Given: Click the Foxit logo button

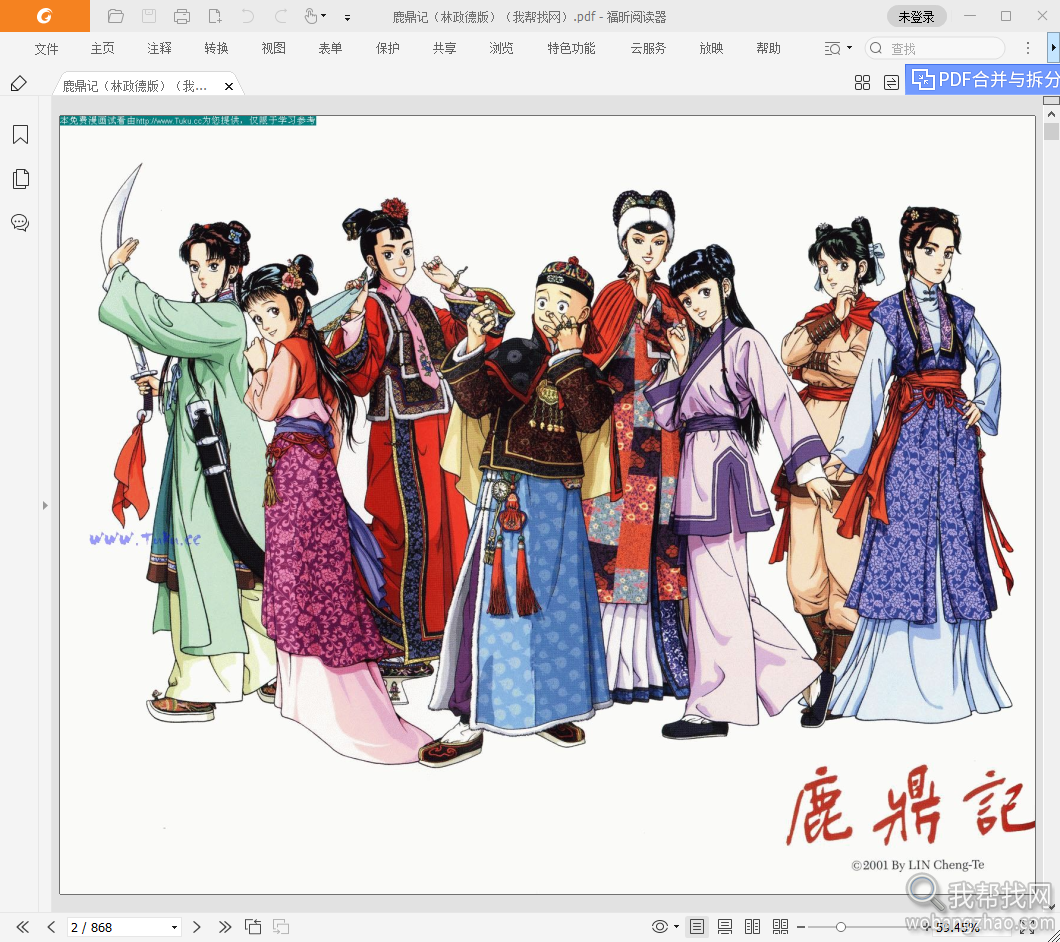Looking at the screenshot, I should pyautogui.click(x=45, y=16).
